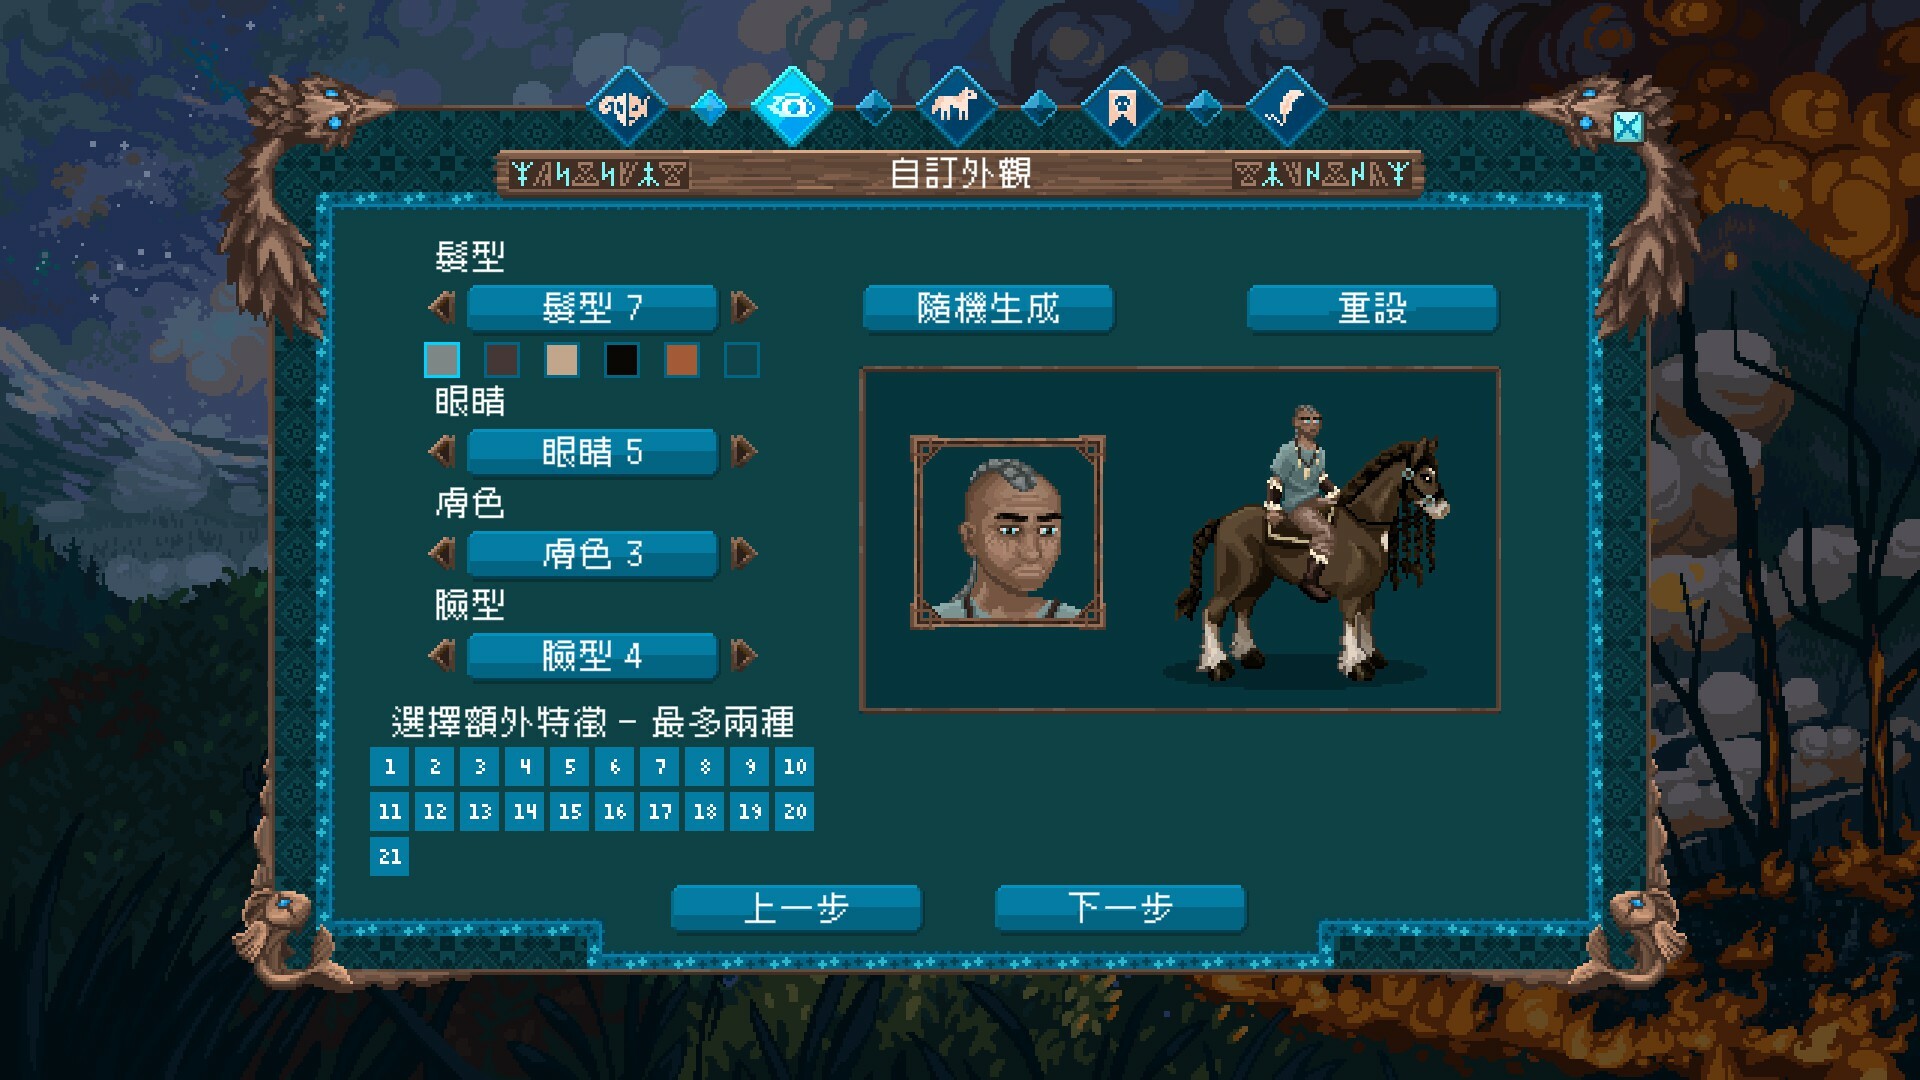Pick the orange-brown hair color swatch
1920x1080 pixels.
[681, 360]
